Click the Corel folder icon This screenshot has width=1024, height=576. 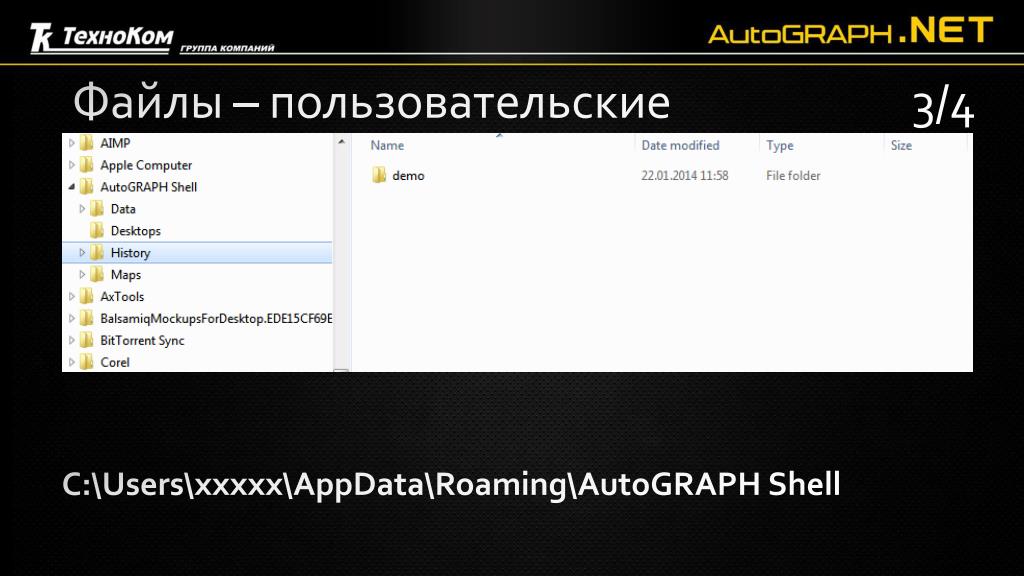tap(87, 362)
